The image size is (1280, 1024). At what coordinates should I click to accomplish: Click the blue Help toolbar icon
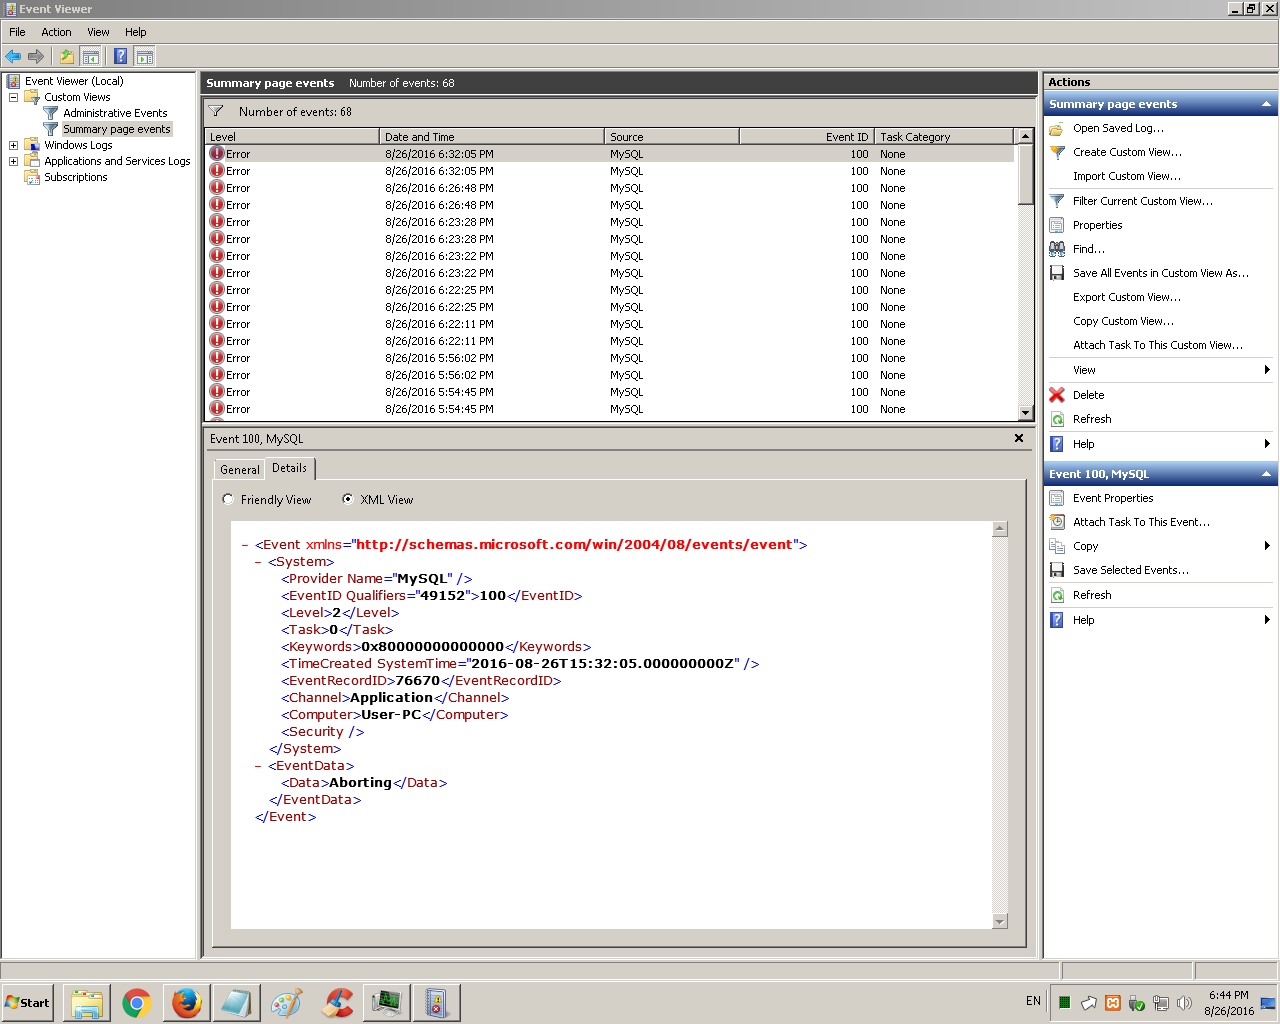tap(120, 56)
